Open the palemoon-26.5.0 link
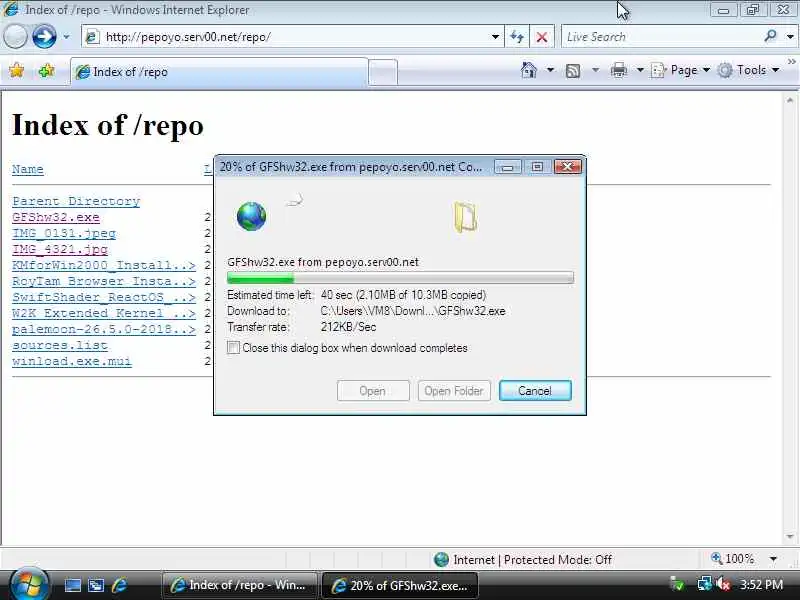 pos(104,329)
